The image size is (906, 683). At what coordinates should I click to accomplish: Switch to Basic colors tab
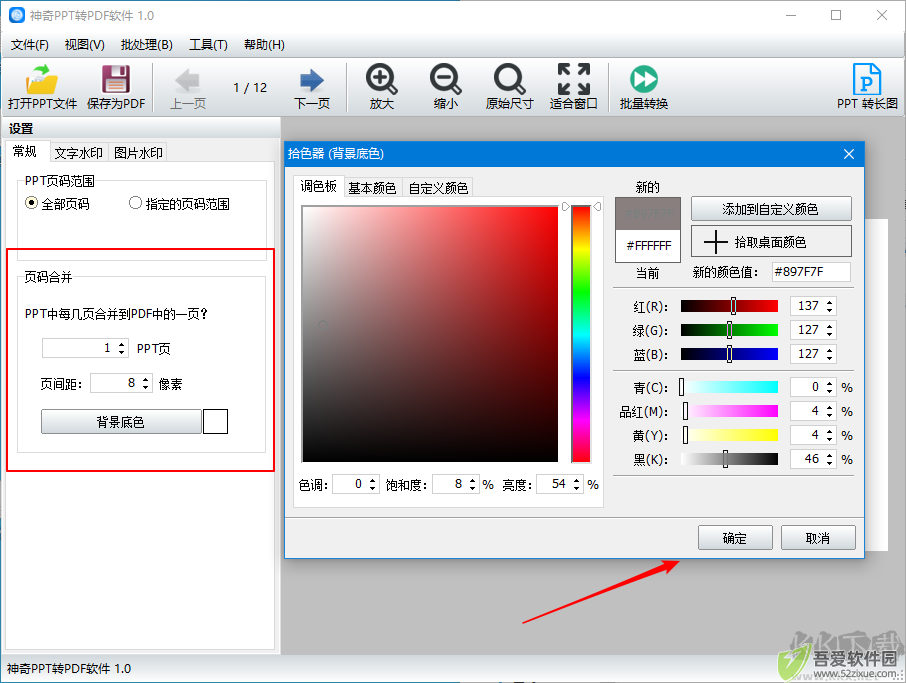coord(372,188)
